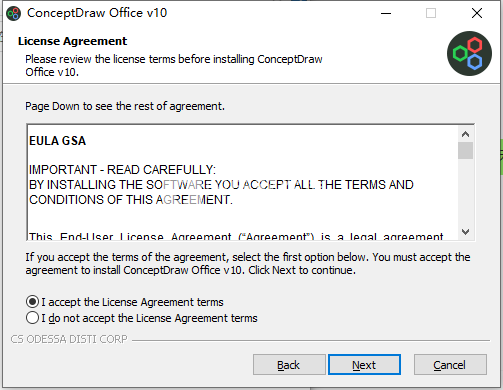Click the license scrollbar thumb
503x390 pixels.
(x=465, y=151)
